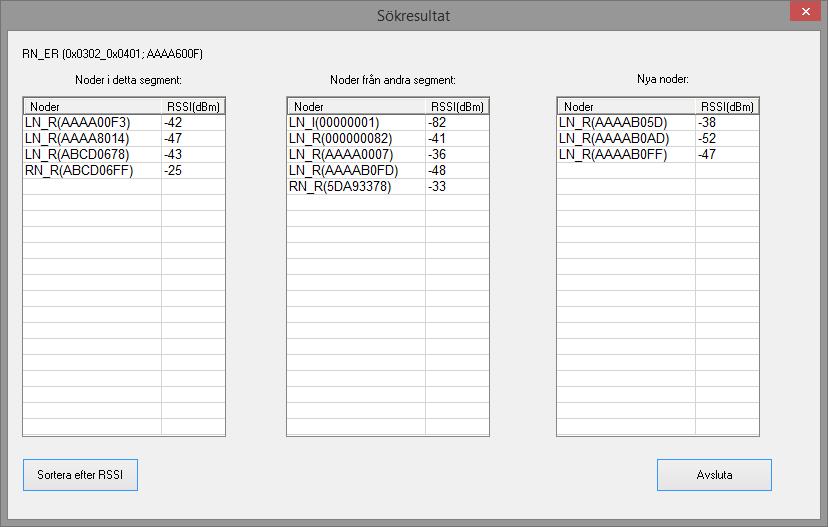Click the Sortera efter RSSI button

tap(80, 475)
